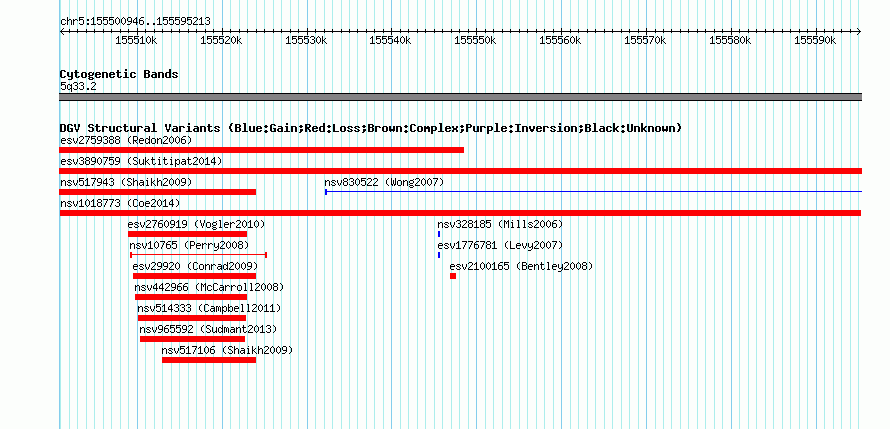This screenshot has width=890, height=429.
Task: Select the nsv514333 red loss bar
Action: [x=192, y=318]
